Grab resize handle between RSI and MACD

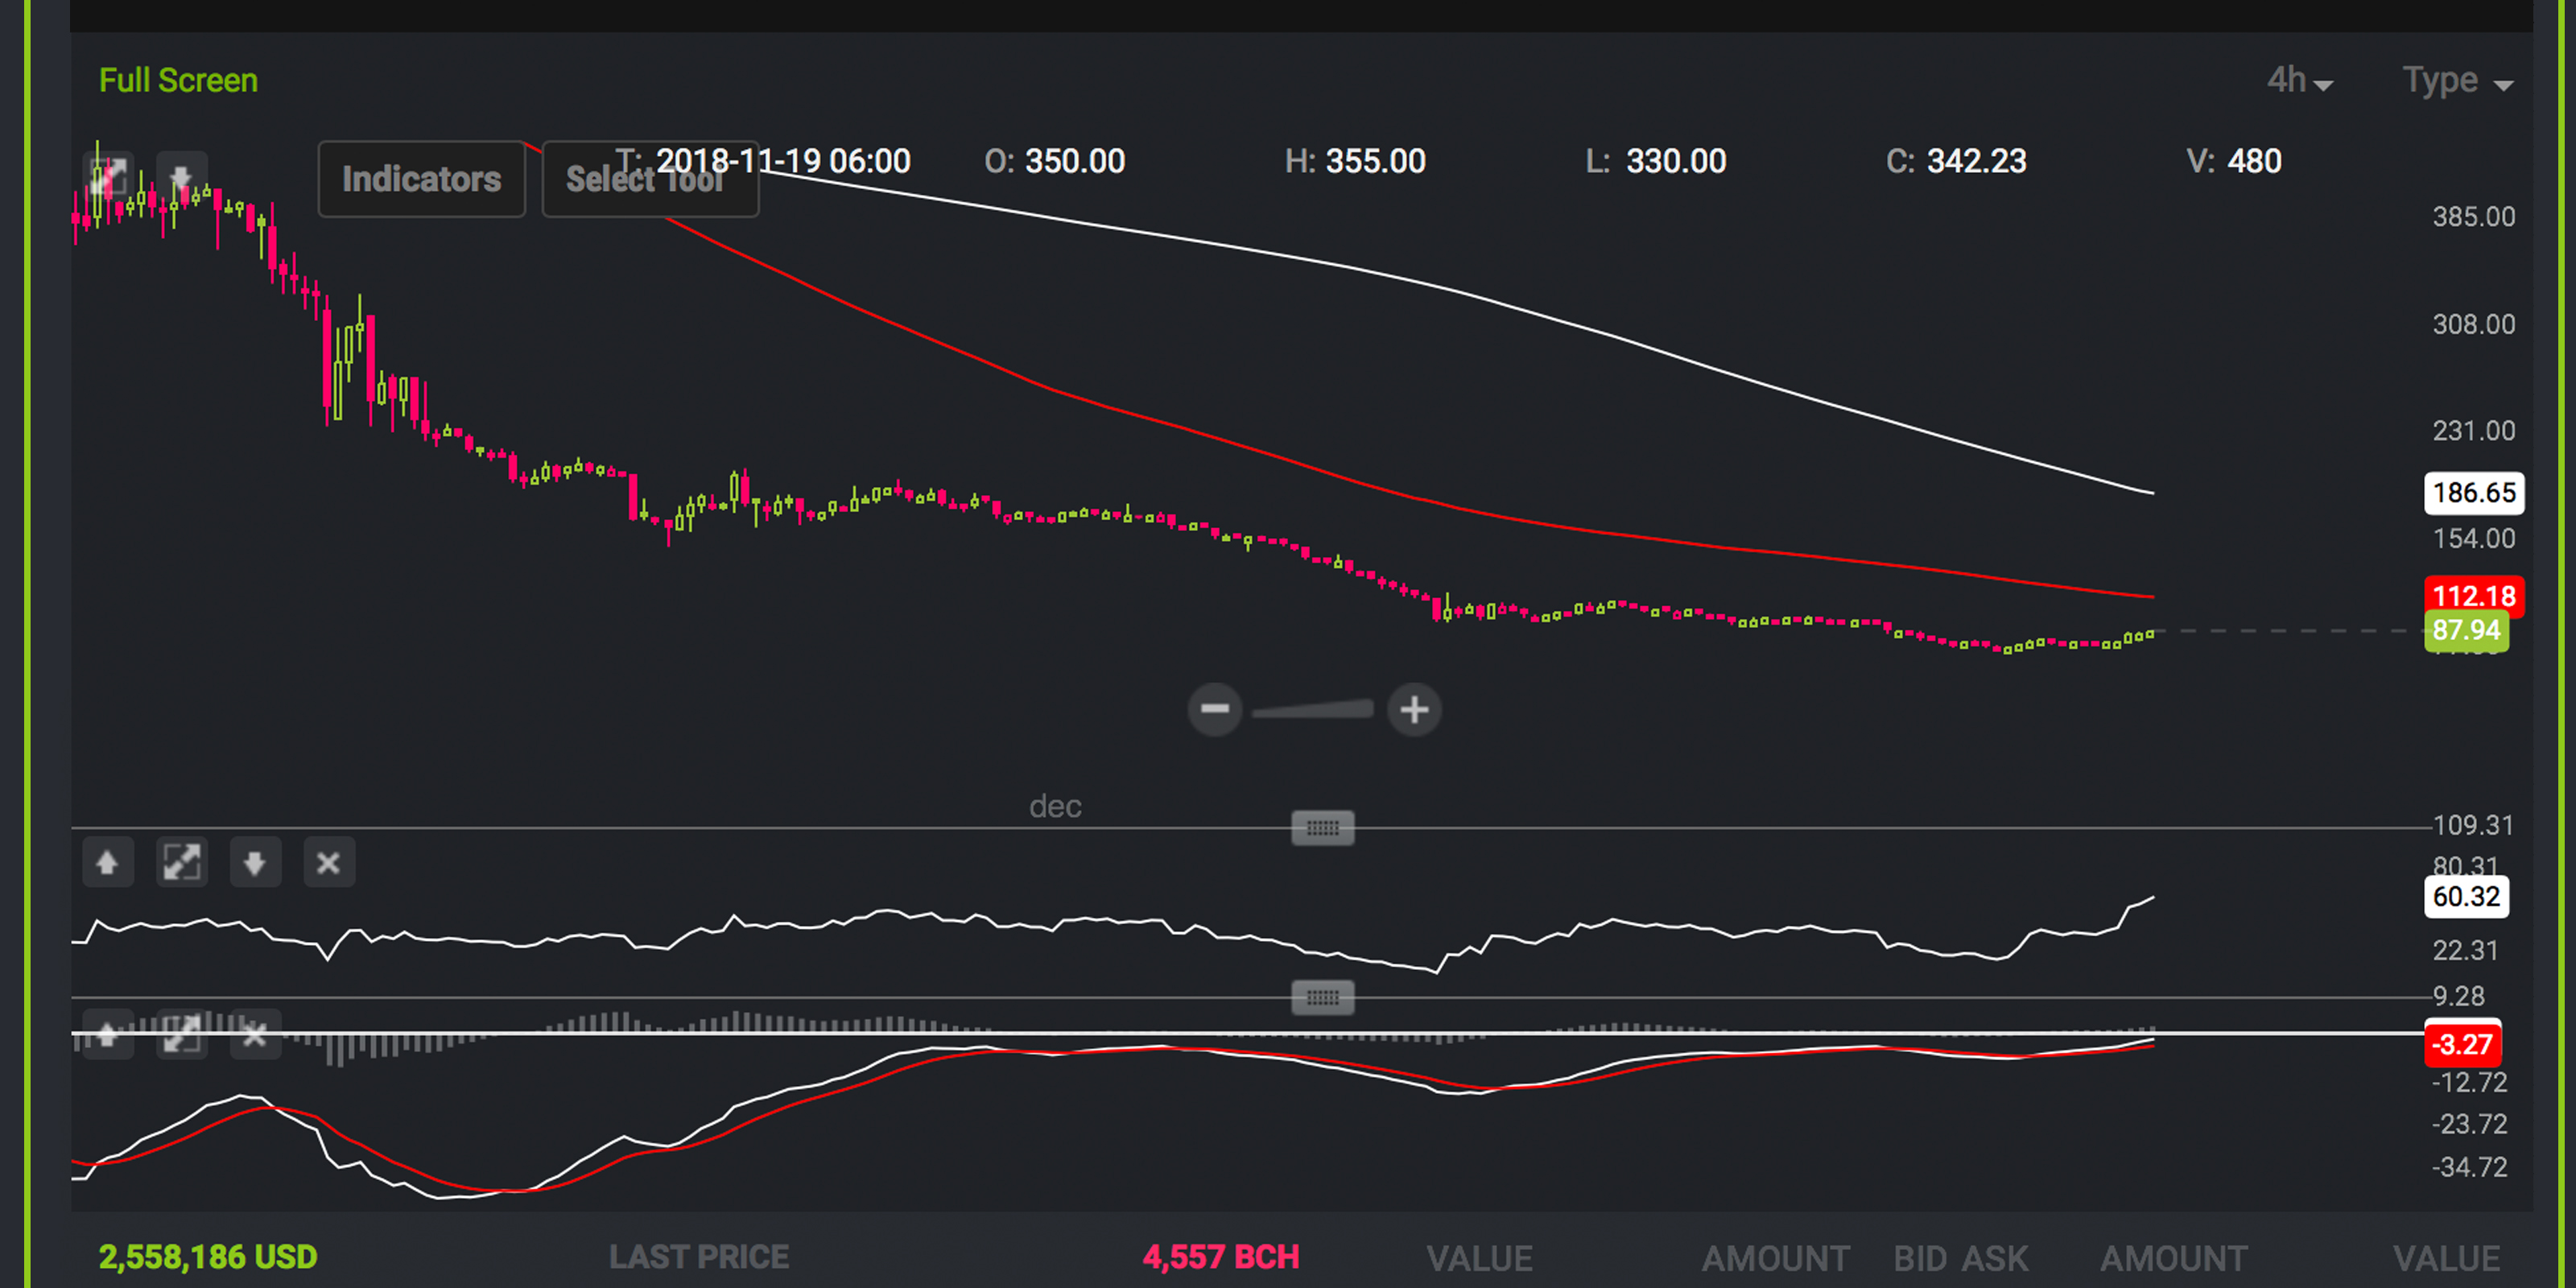pyautogui.click(x=1322, y=997)
